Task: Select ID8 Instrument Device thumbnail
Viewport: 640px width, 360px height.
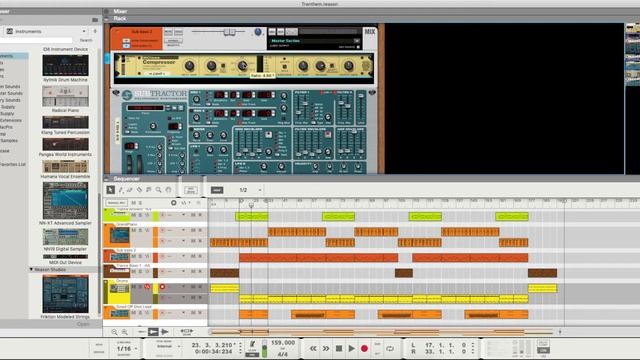Action: point(65,49)
